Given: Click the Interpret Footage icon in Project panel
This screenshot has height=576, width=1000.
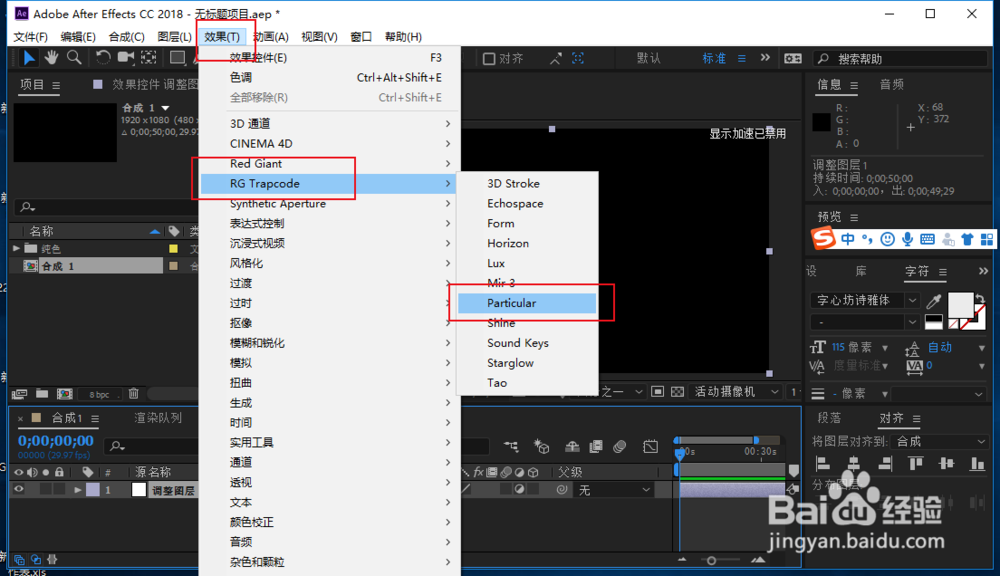Looking at the screenshot, I should point(19,394).
